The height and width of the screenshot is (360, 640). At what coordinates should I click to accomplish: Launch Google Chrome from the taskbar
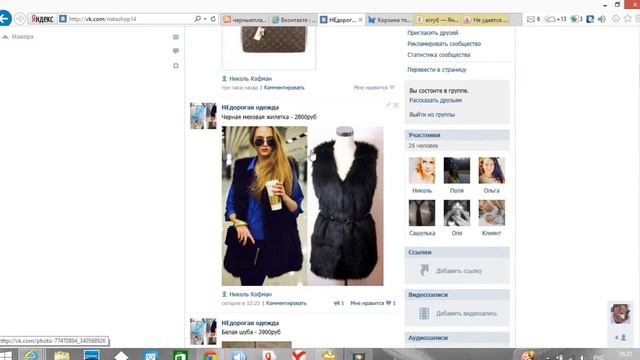click(x=210, y=356)
